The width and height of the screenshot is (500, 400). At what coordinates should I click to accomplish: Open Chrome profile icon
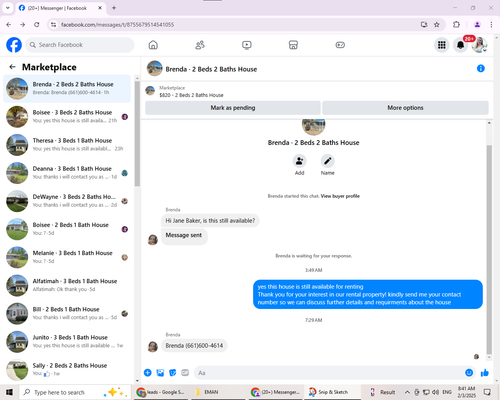477,25
